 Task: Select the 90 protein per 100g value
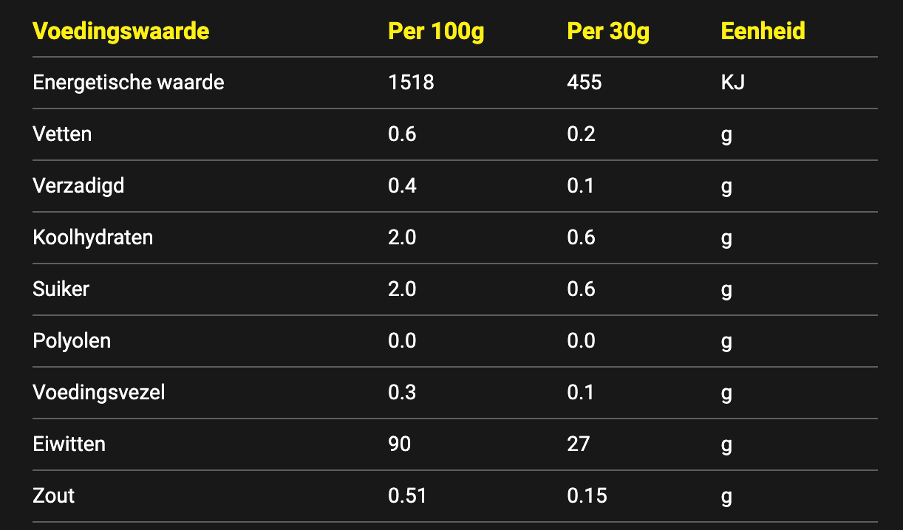click(x=400, y=444)
